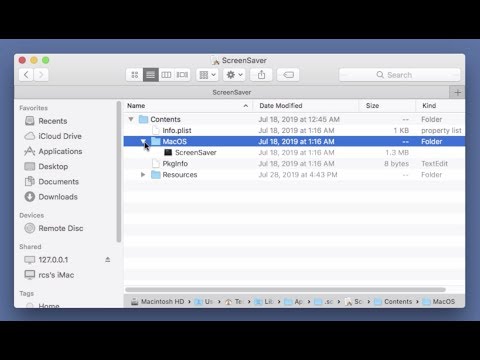Image resolution: width=480 pixels, height=360 pixels.
Task: Select the 127.0.0.1 shared server
Action: (x=53, y=259)
